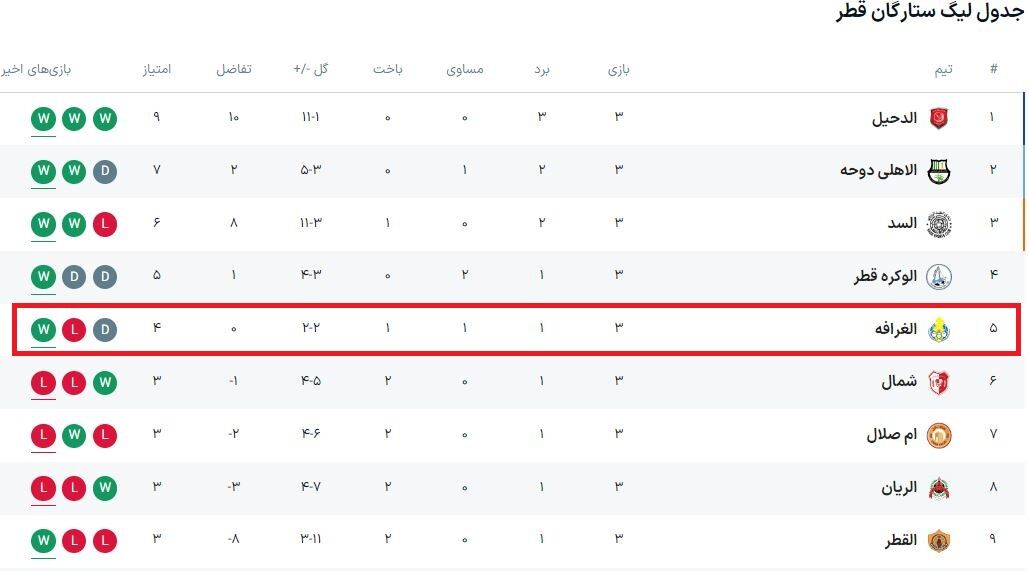Click the green W badge in القطر row
The height and width of the screenshot is (571, 1029).
(43, 541)
